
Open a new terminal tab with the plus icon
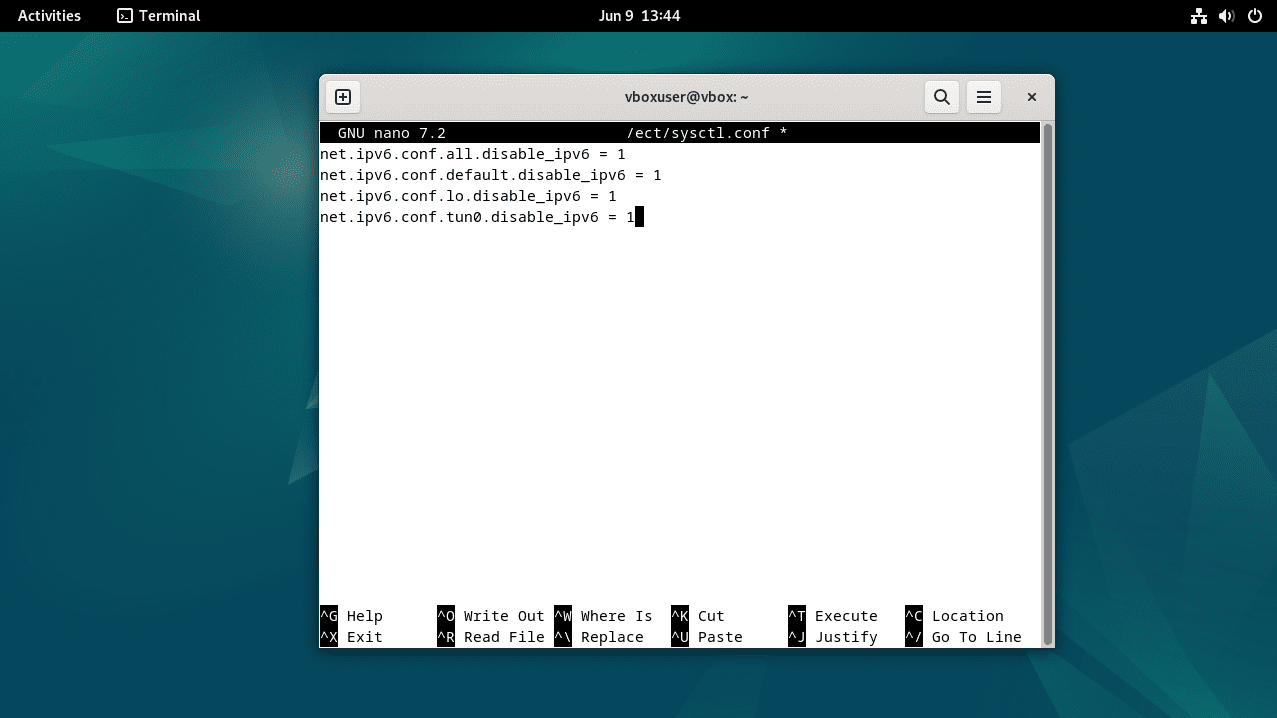tap(342, 97)
